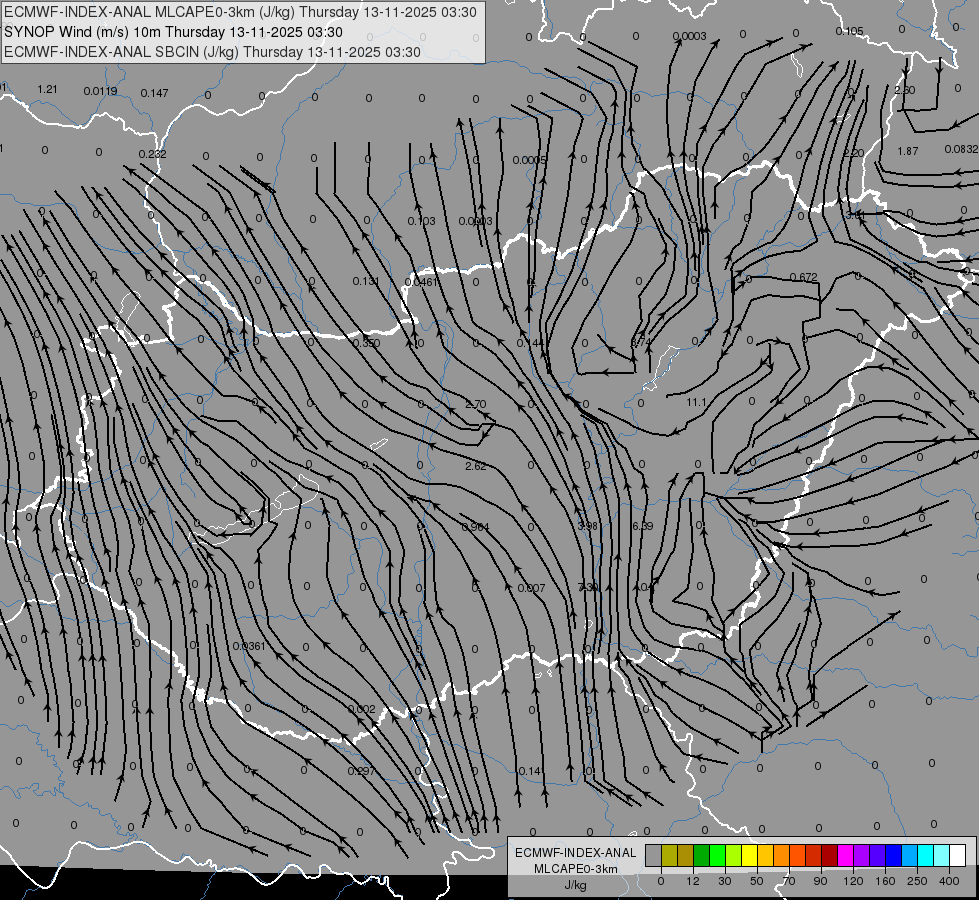979x900 pixels.
Task: Click the map value '2.62'
Action: (476, 466)
